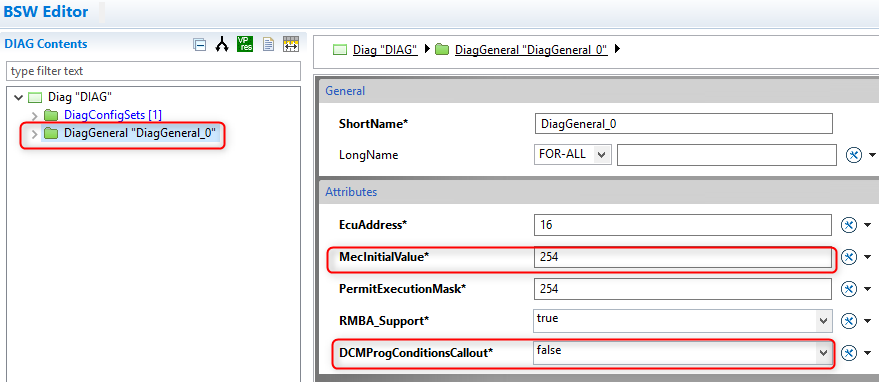Click the EcuAddress value field
879x382 pixels.
(x=683, y=225)
